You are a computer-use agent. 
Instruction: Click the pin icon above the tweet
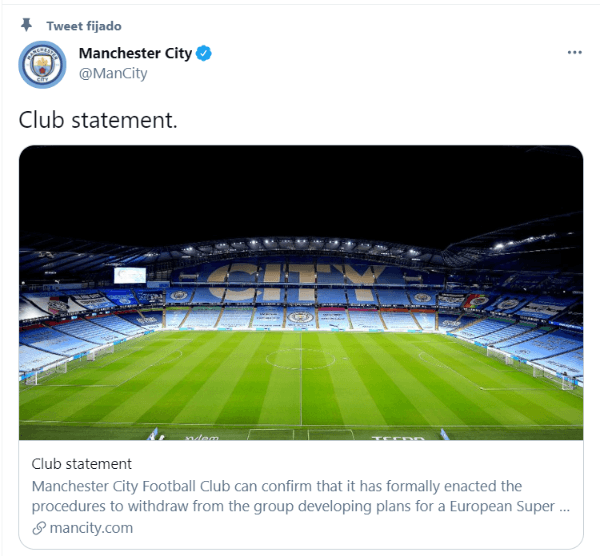(26, 25)
